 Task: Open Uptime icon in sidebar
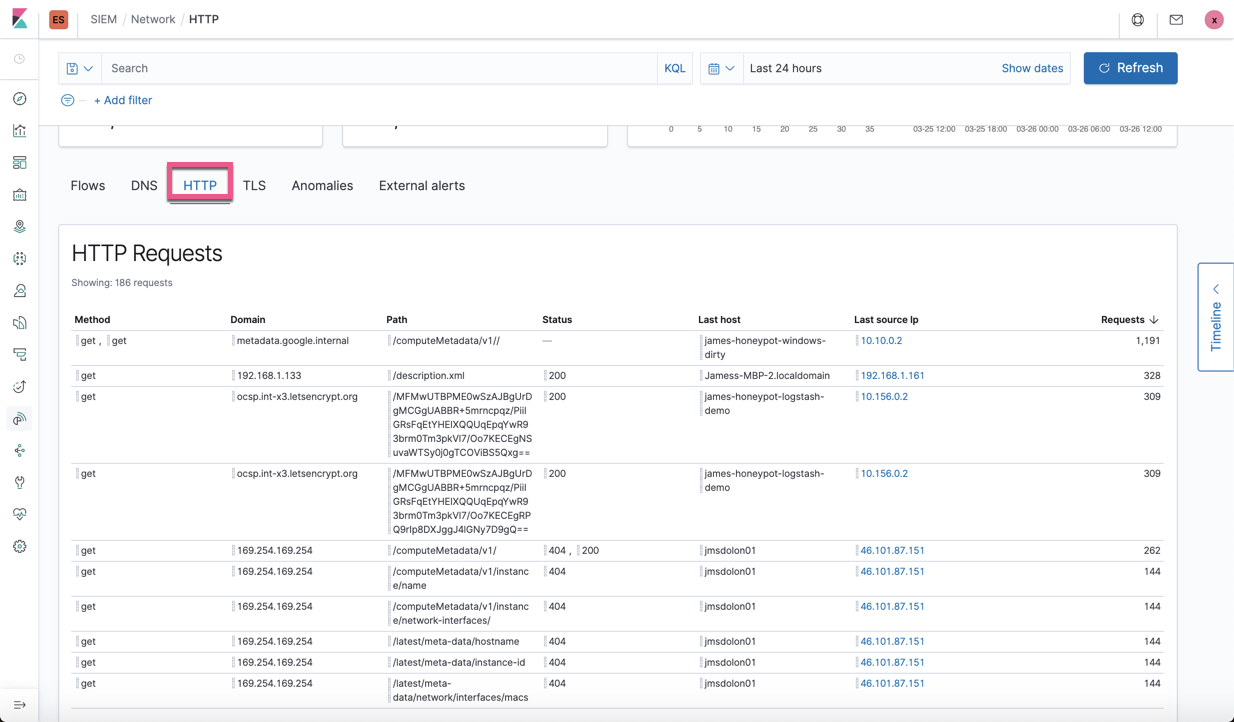pos(19,387)
